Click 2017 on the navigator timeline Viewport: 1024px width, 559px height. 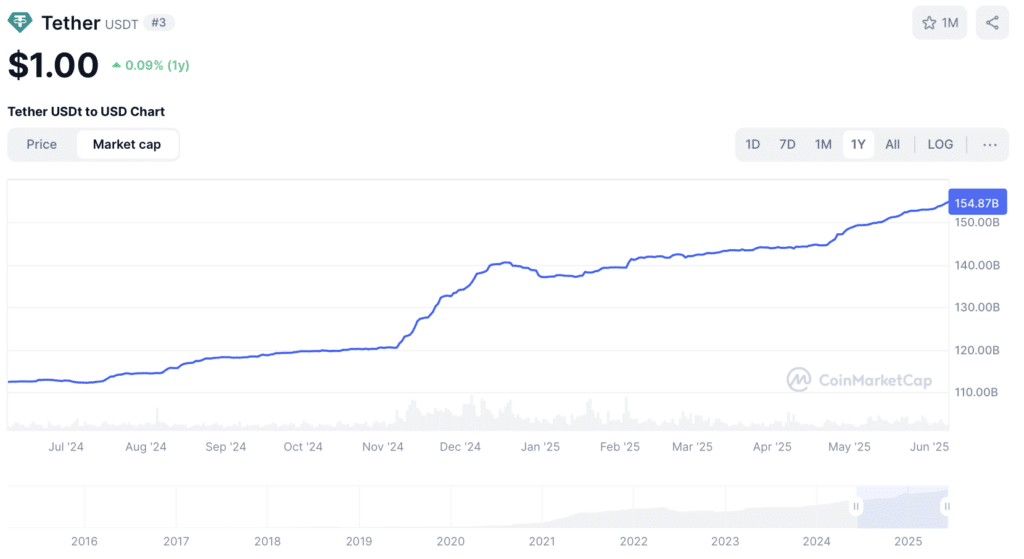(176, 541)
